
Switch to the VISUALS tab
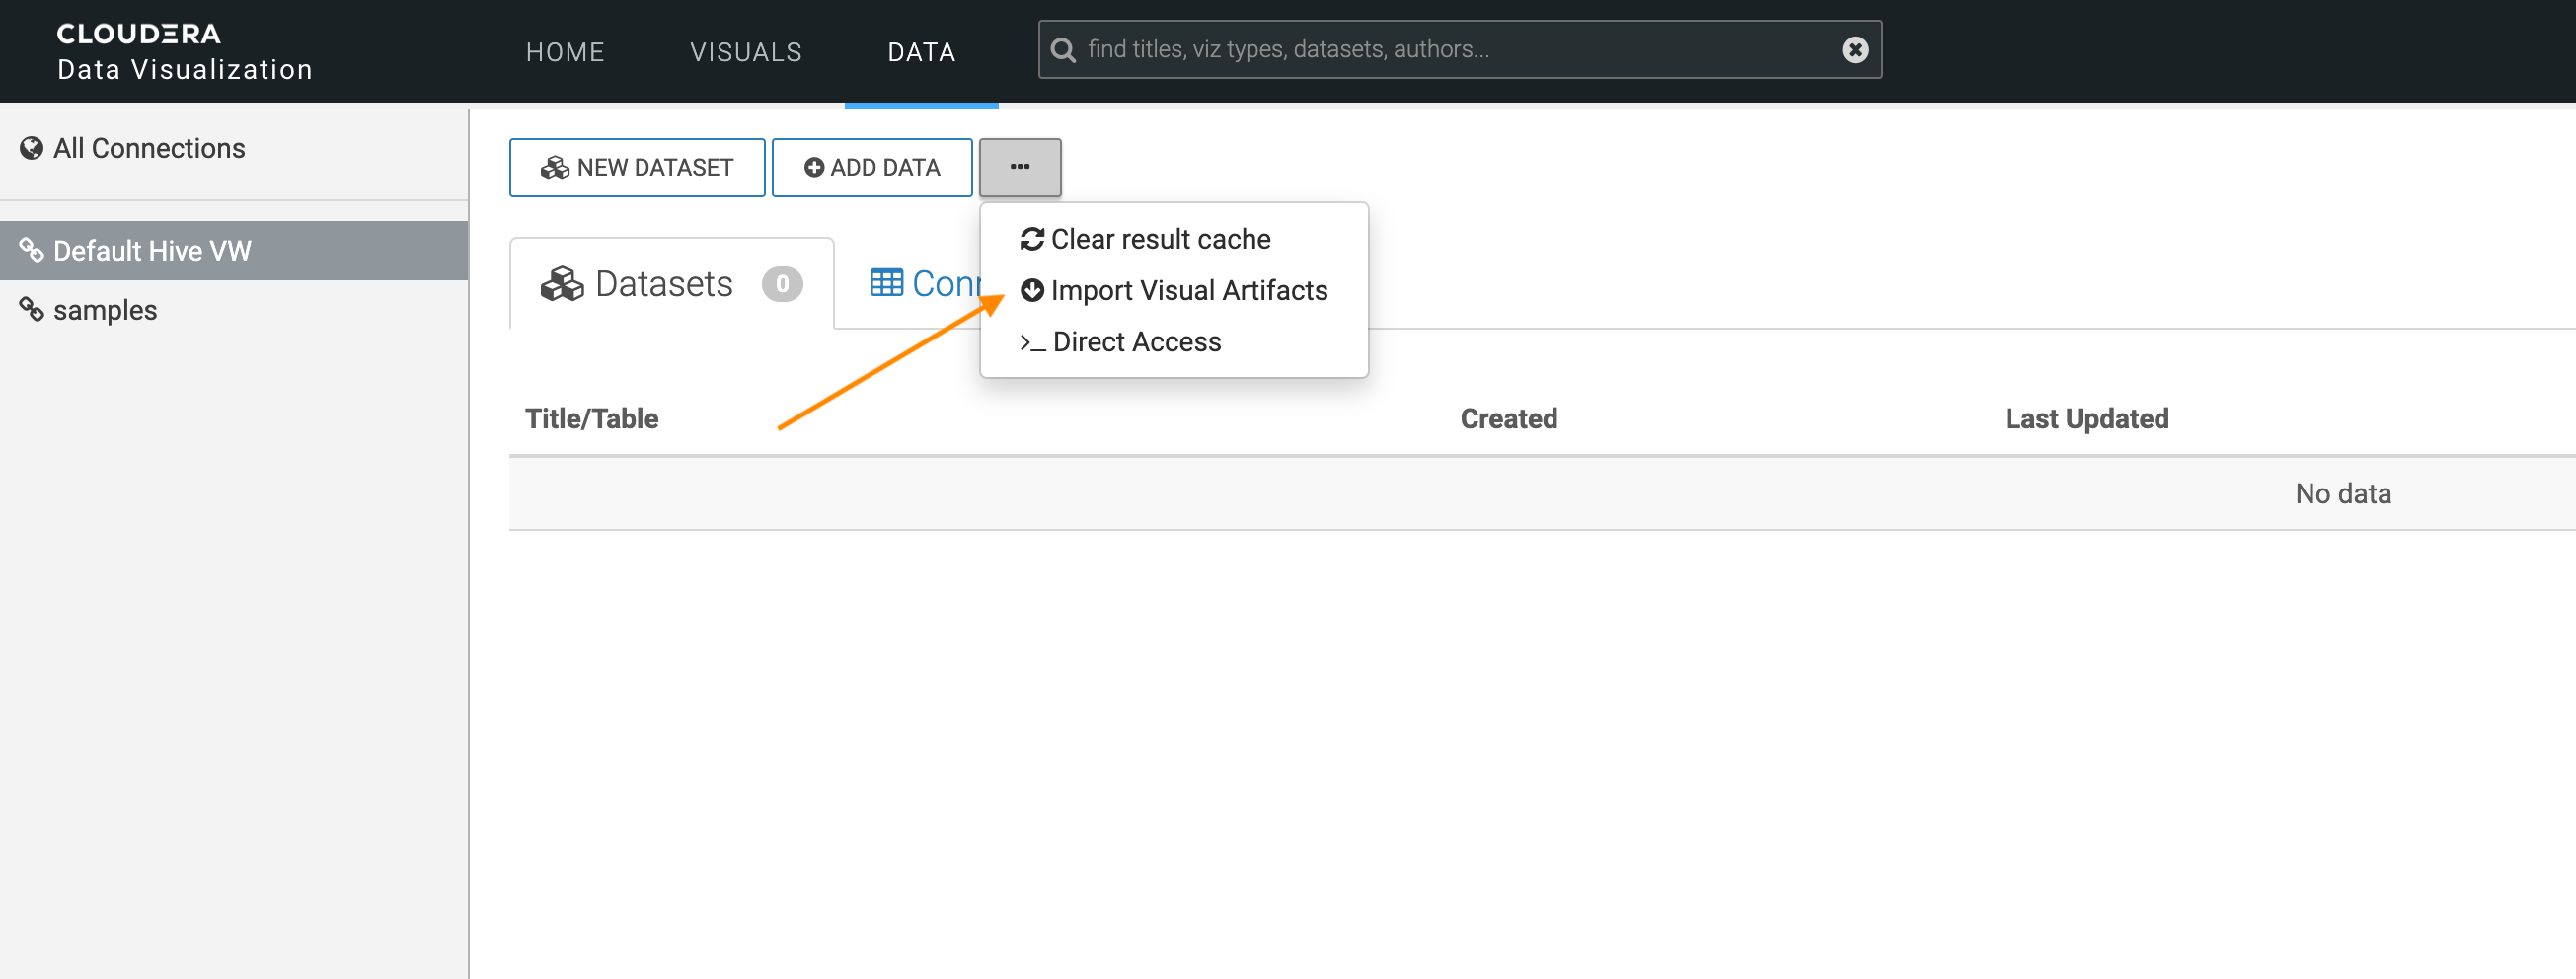click(x=745, y=51)
